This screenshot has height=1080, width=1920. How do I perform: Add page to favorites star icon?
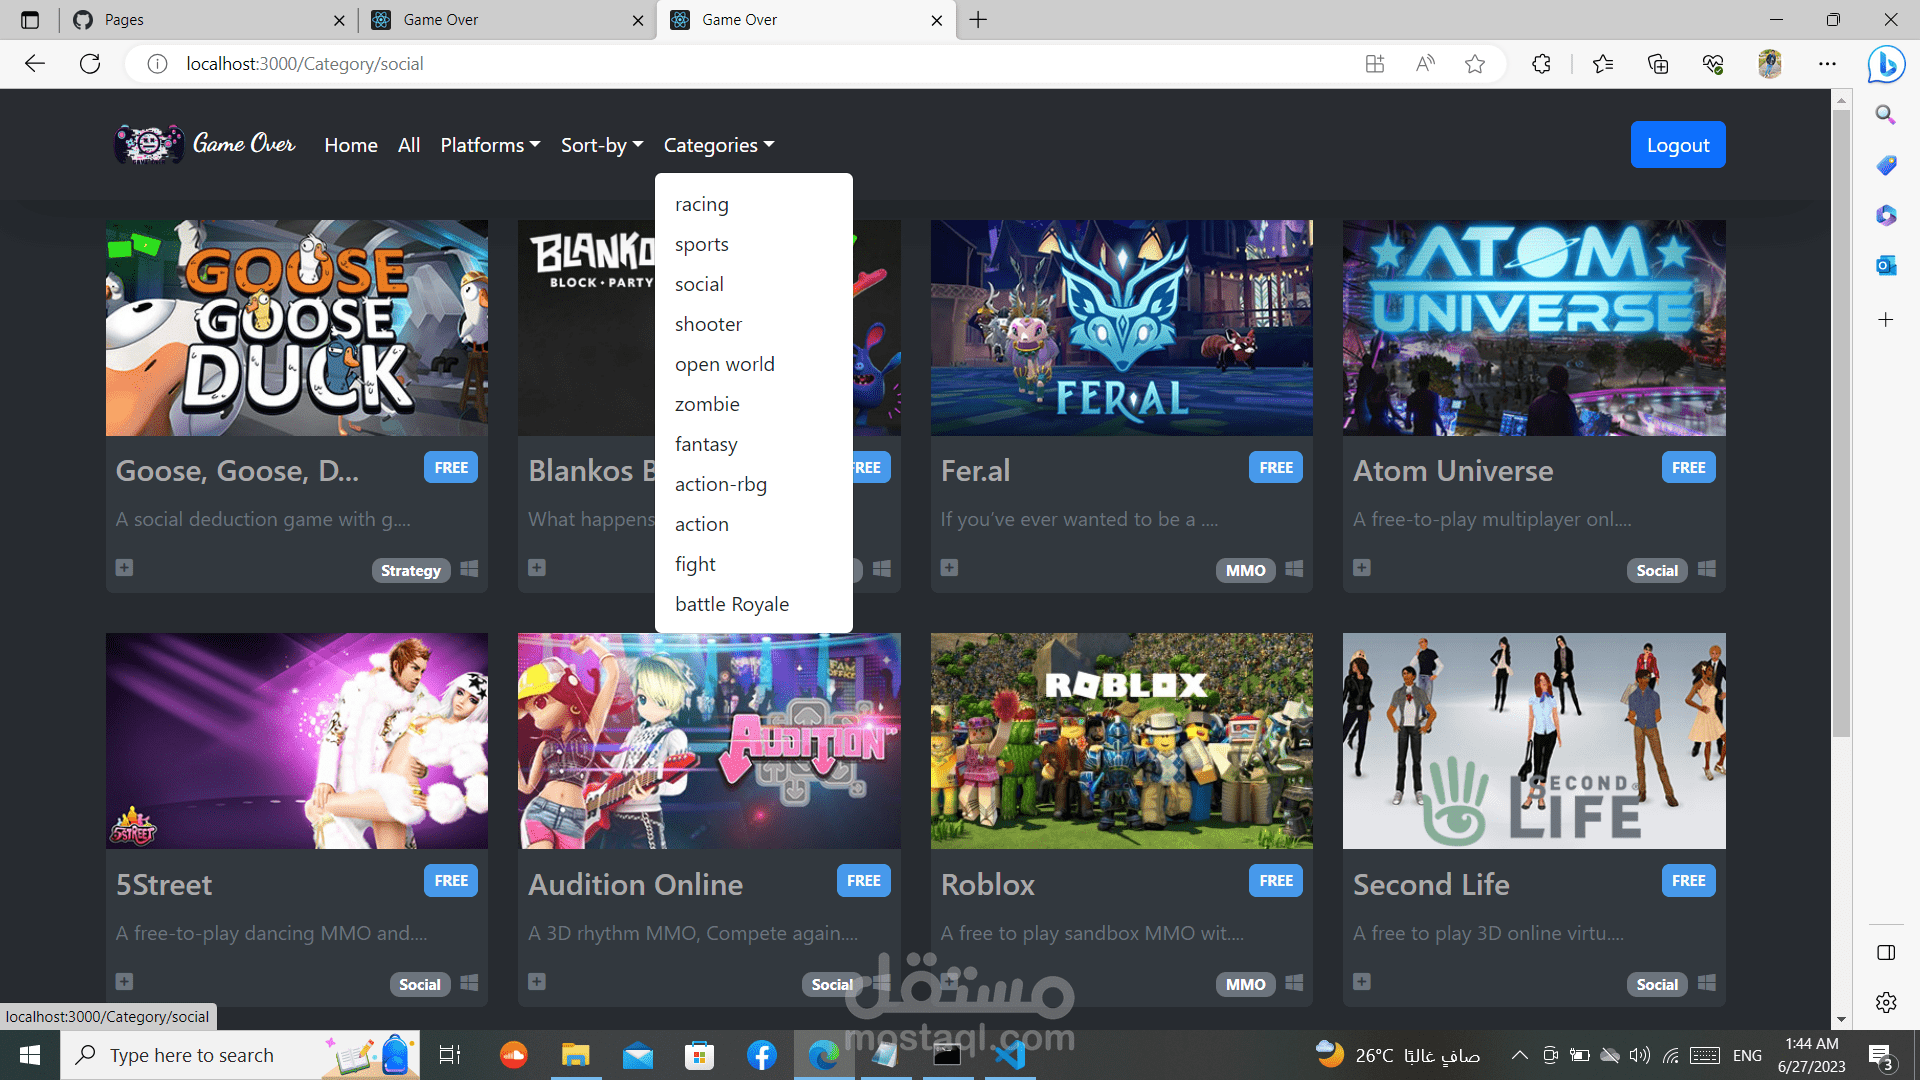[x=1474, y=64]
